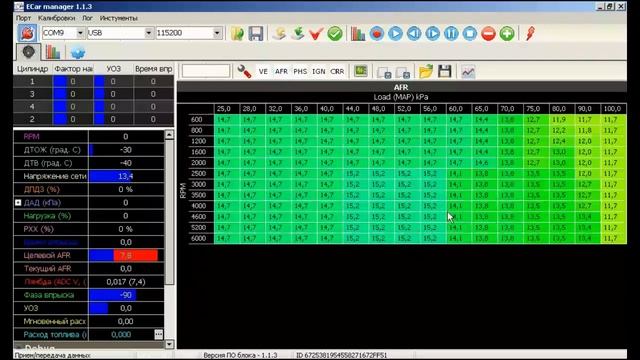Viewport: 640px width, 360px height.
Task: Click the second paste-table window icon
Action: pyautogui.click(x=403, y=72)
